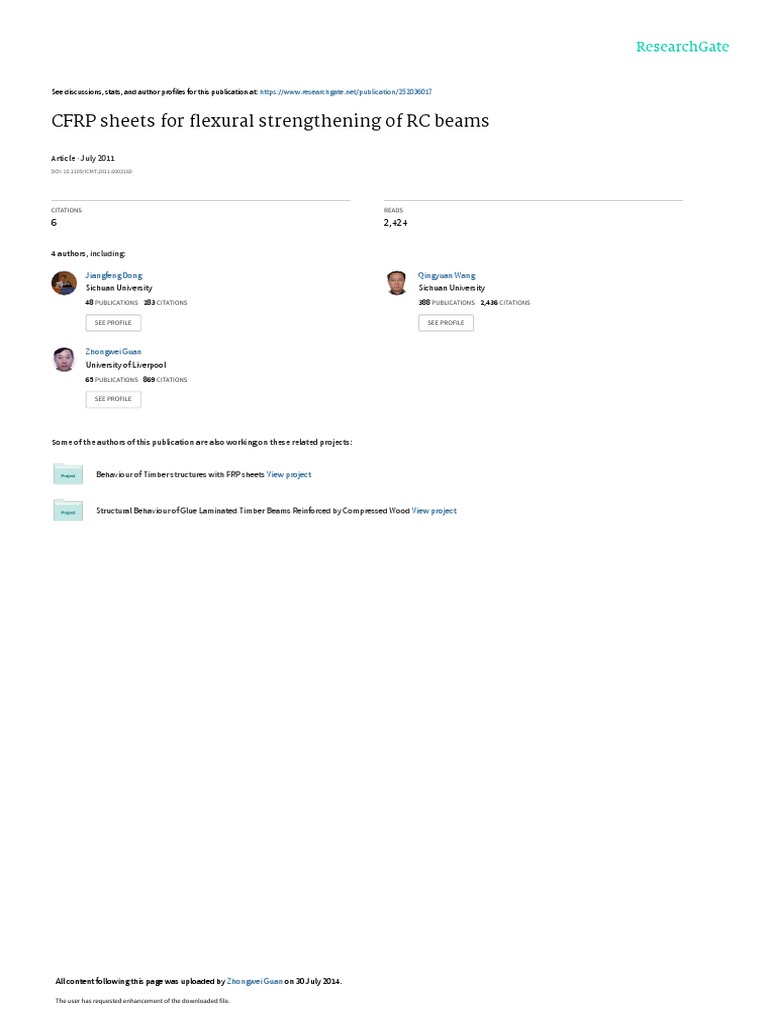768x1024 pixels.
Task: Click the project icon for Glue Laminated Timber
Action: tap(68, 511)
